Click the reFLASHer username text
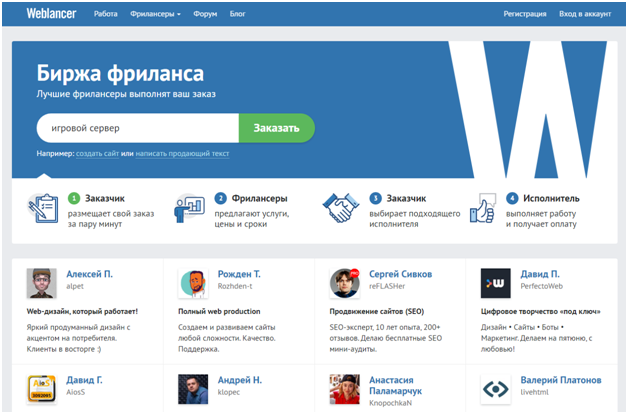The image size is (628, 414). pos(387,286)
